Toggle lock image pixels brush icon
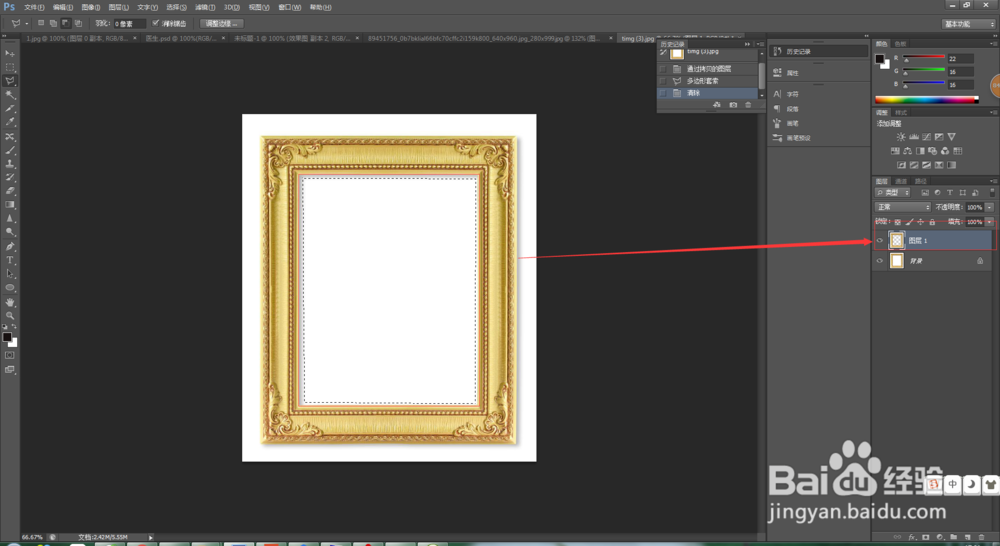The image size is (1000, 546). pyautogui.click(x=909, y=222)
